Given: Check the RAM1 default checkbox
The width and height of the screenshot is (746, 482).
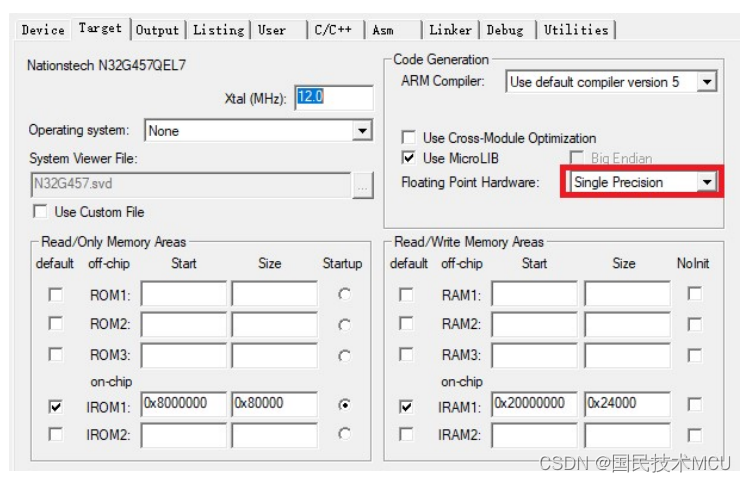Looking at the screenshot, I should (x=406, y=295).
